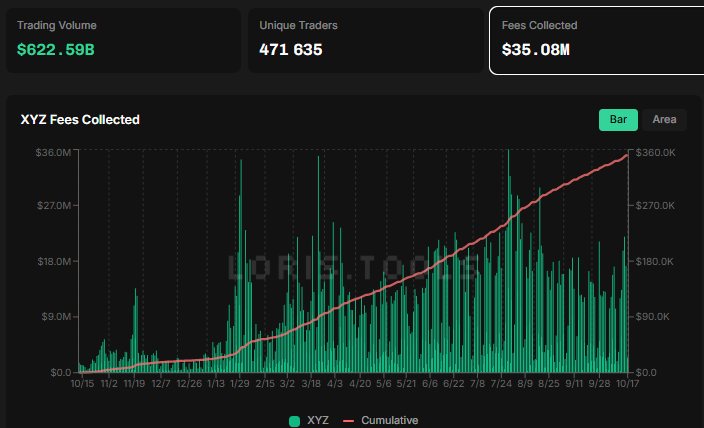Select the Unique Traders stat card
Viewport: 704px width, 428px height.
[x=366, y=40]
